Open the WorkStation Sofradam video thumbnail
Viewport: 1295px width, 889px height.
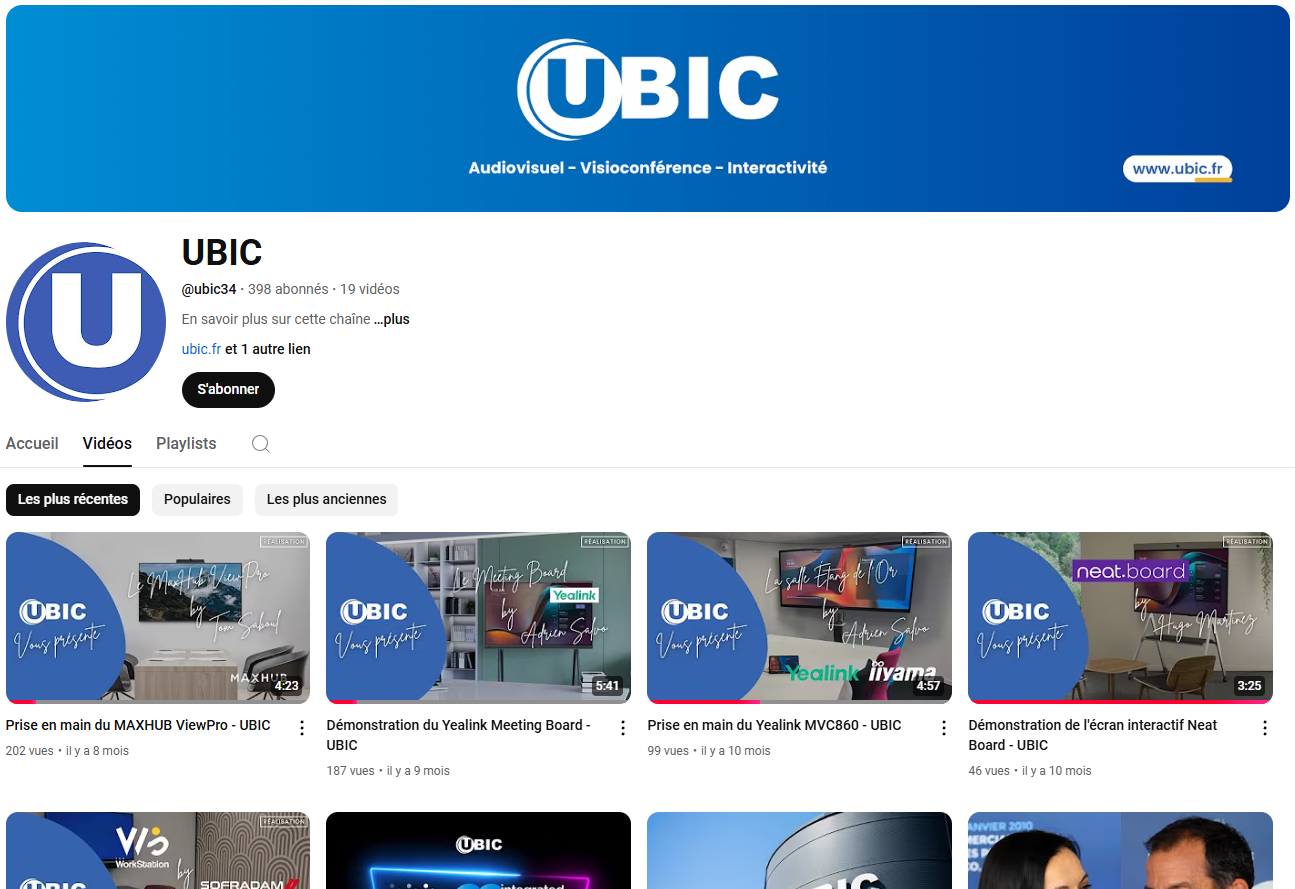coord(158,850)
